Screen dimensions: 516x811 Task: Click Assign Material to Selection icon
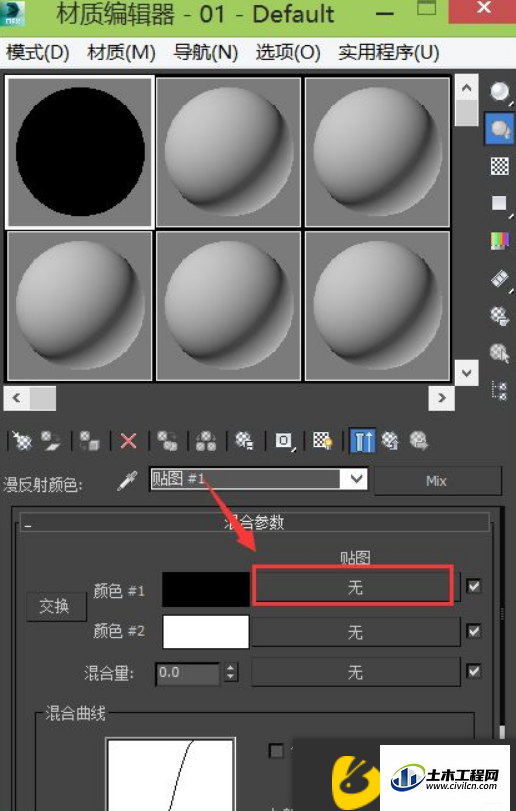tap(89, 441)
